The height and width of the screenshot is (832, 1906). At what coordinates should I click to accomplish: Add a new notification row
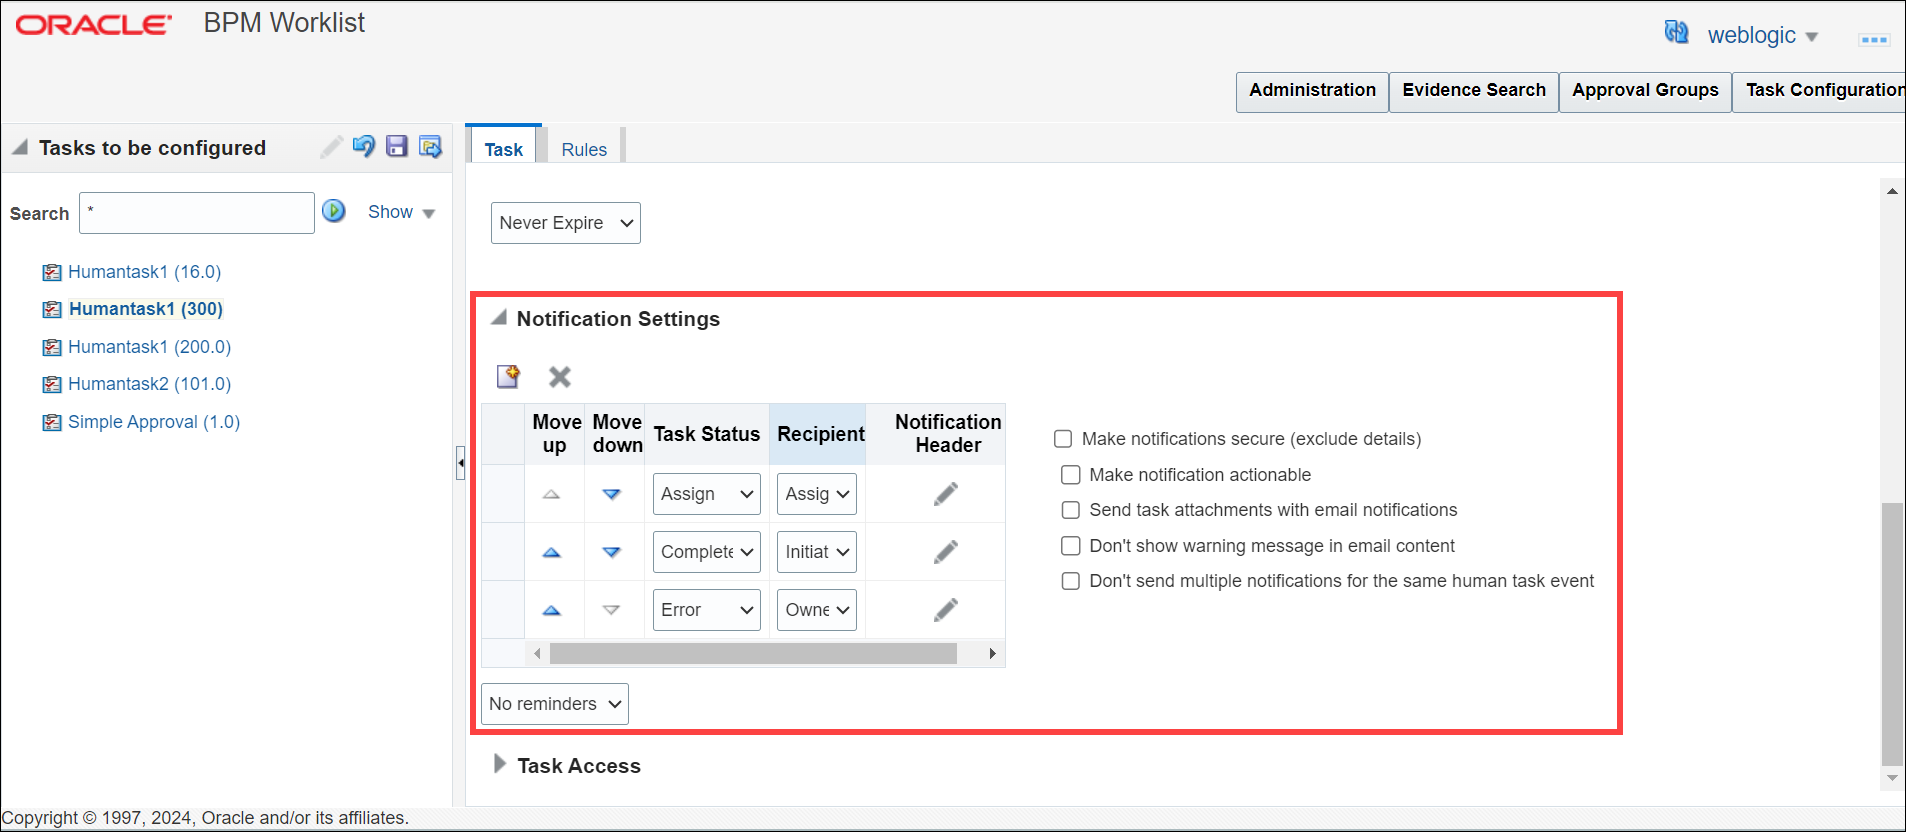[x=508, y=376]
